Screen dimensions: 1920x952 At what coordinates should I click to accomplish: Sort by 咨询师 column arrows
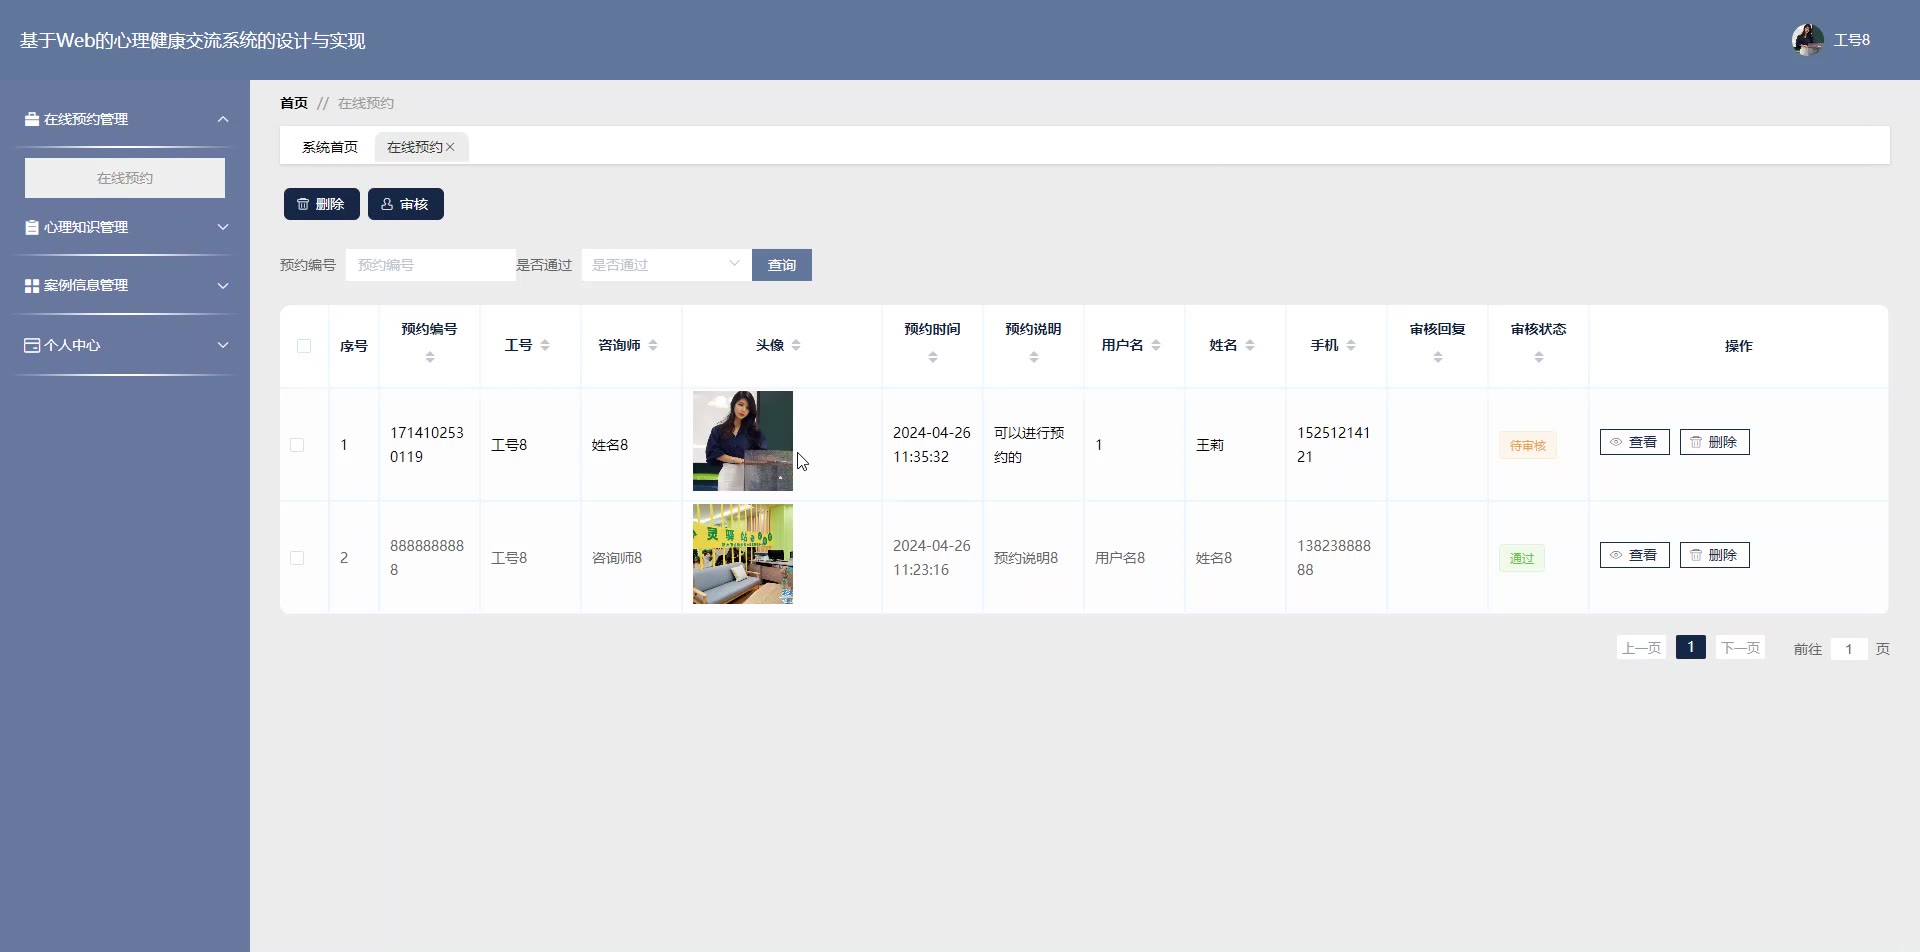pos(653,345)
